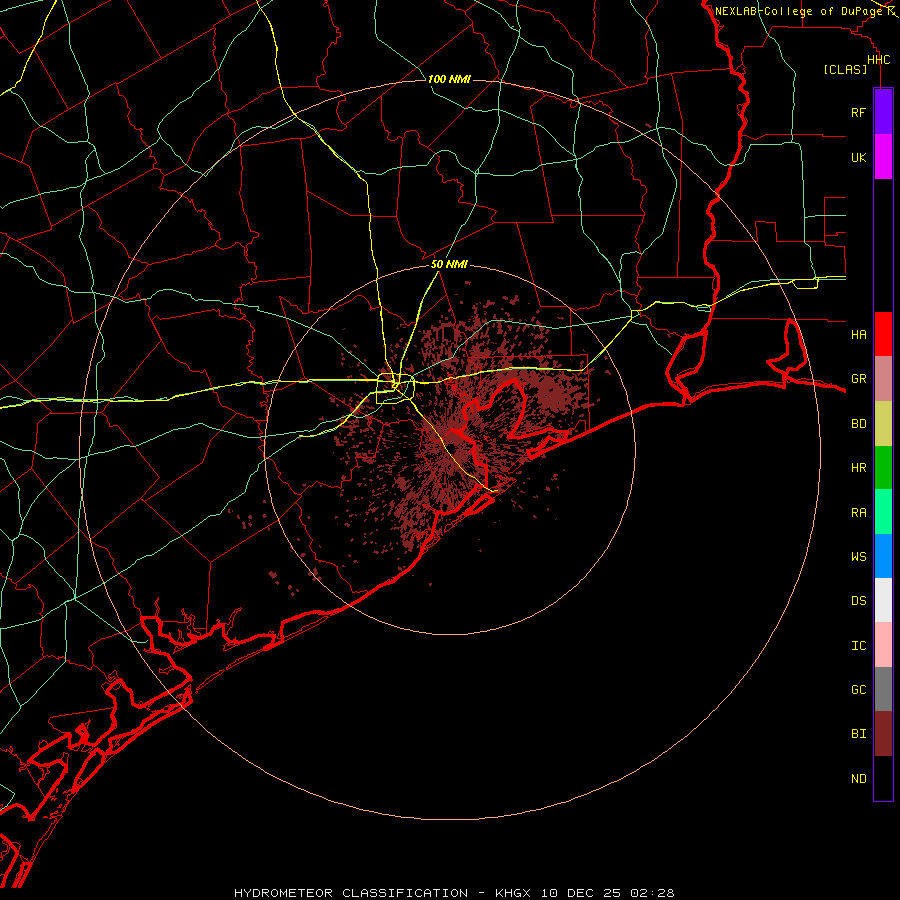Image resolution: width=900 pixels, height=900 pixels.
Task: Click the GC gray color swatch
Action: 883,689
